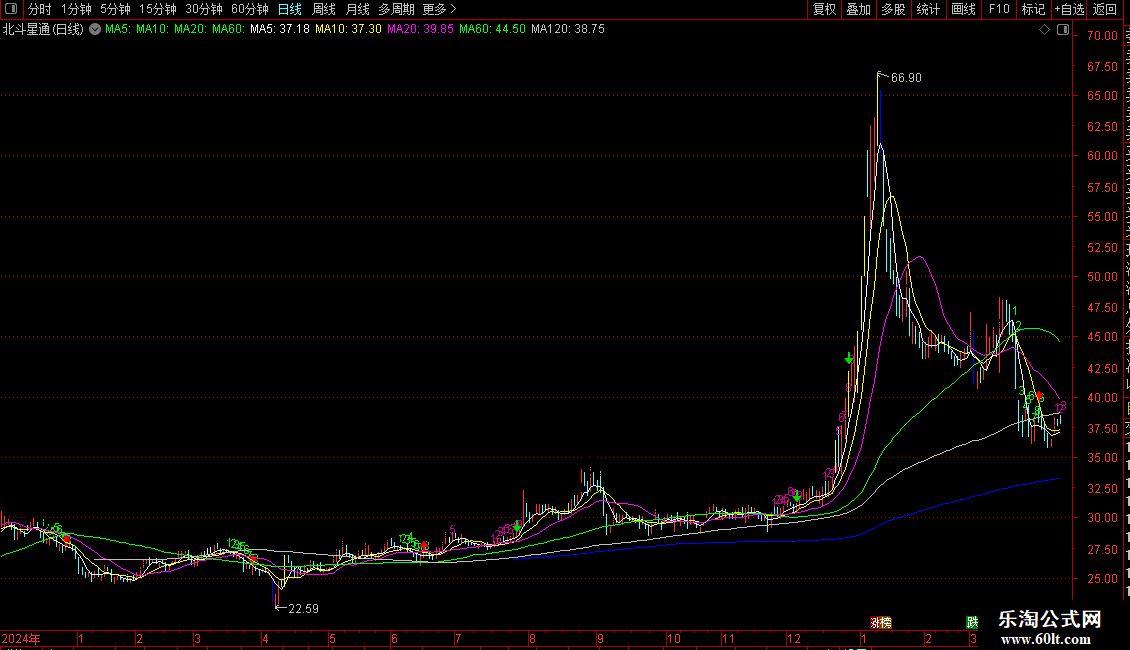
Task: Click the 2024年 label on the time axis
Action: 21,638
